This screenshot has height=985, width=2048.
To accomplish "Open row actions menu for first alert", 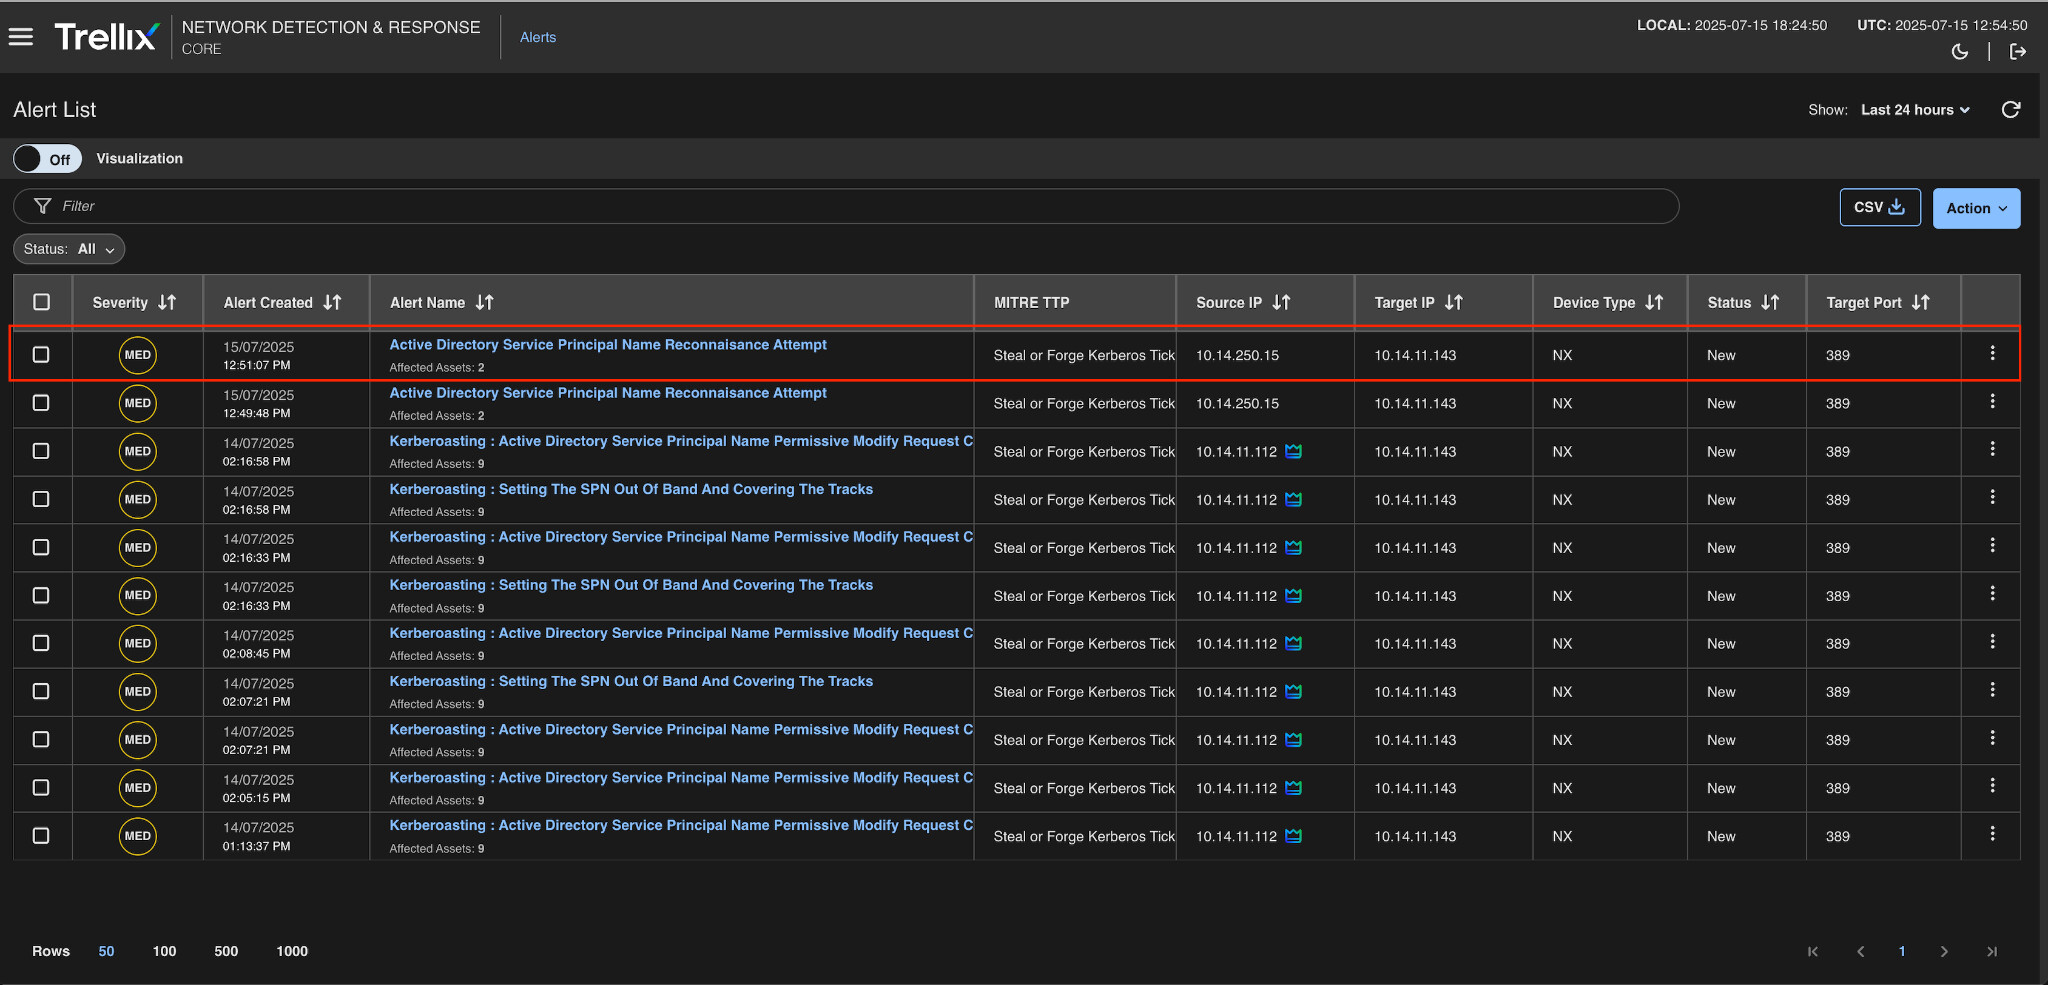I will 1992,353.
